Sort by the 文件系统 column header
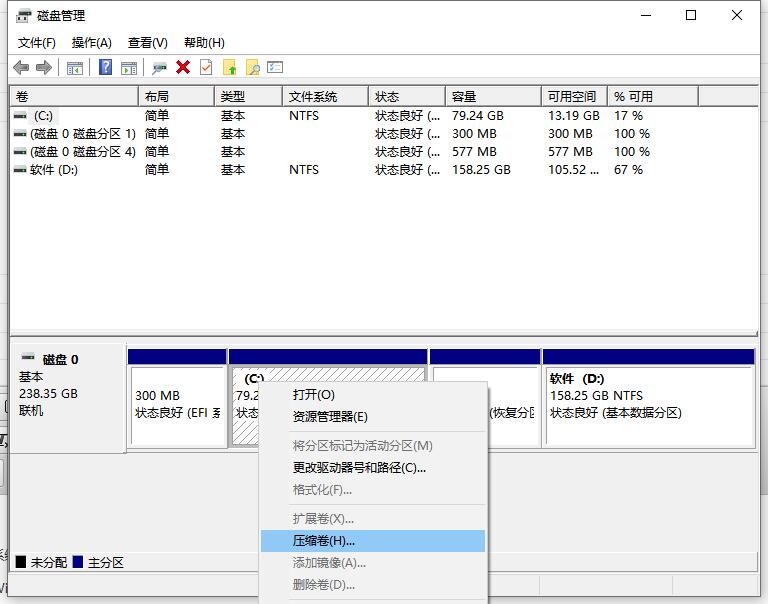Screen dimensions: 768x604 (x=326, y=97)
